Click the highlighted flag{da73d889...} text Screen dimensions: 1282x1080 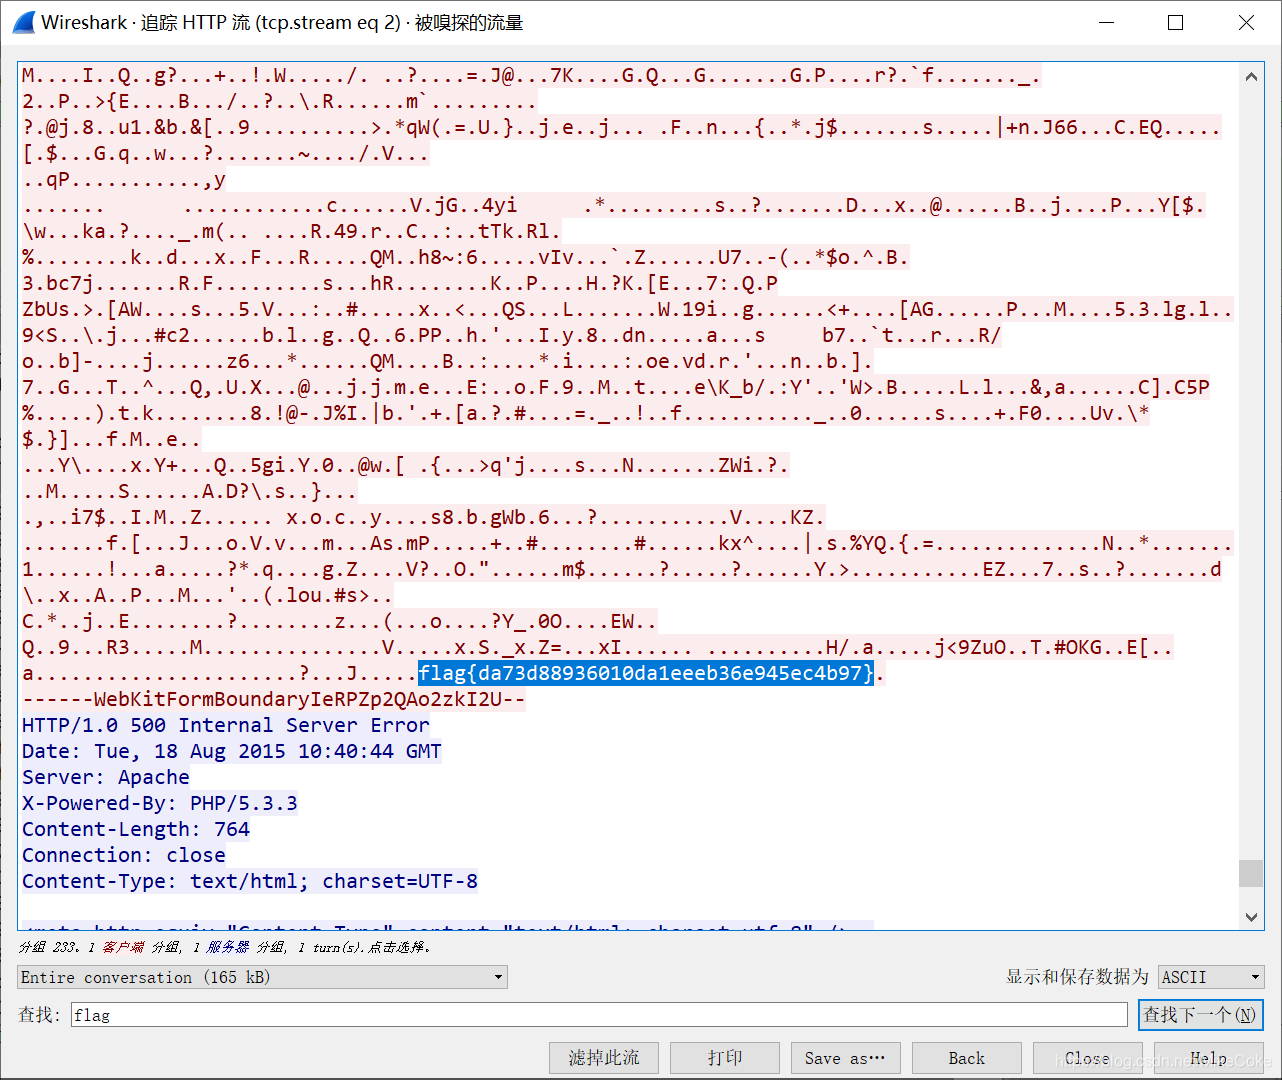click(646, 673)
